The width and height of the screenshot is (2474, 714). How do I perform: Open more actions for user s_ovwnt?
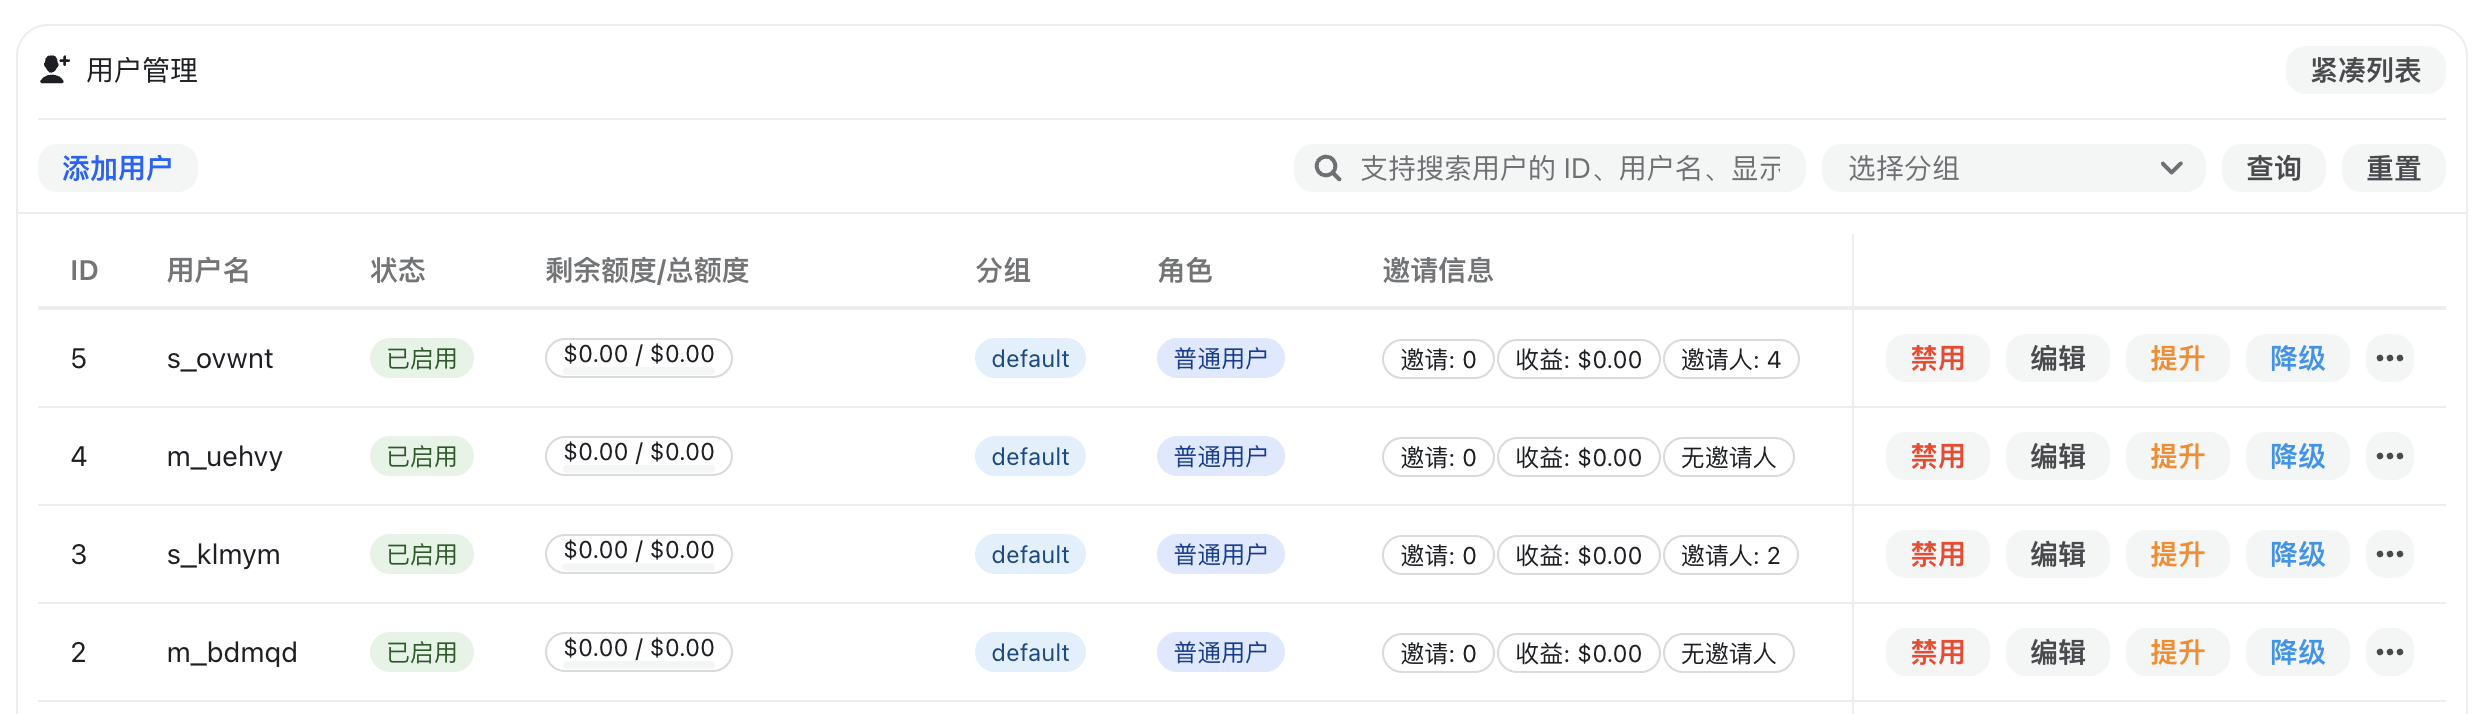2389,358
